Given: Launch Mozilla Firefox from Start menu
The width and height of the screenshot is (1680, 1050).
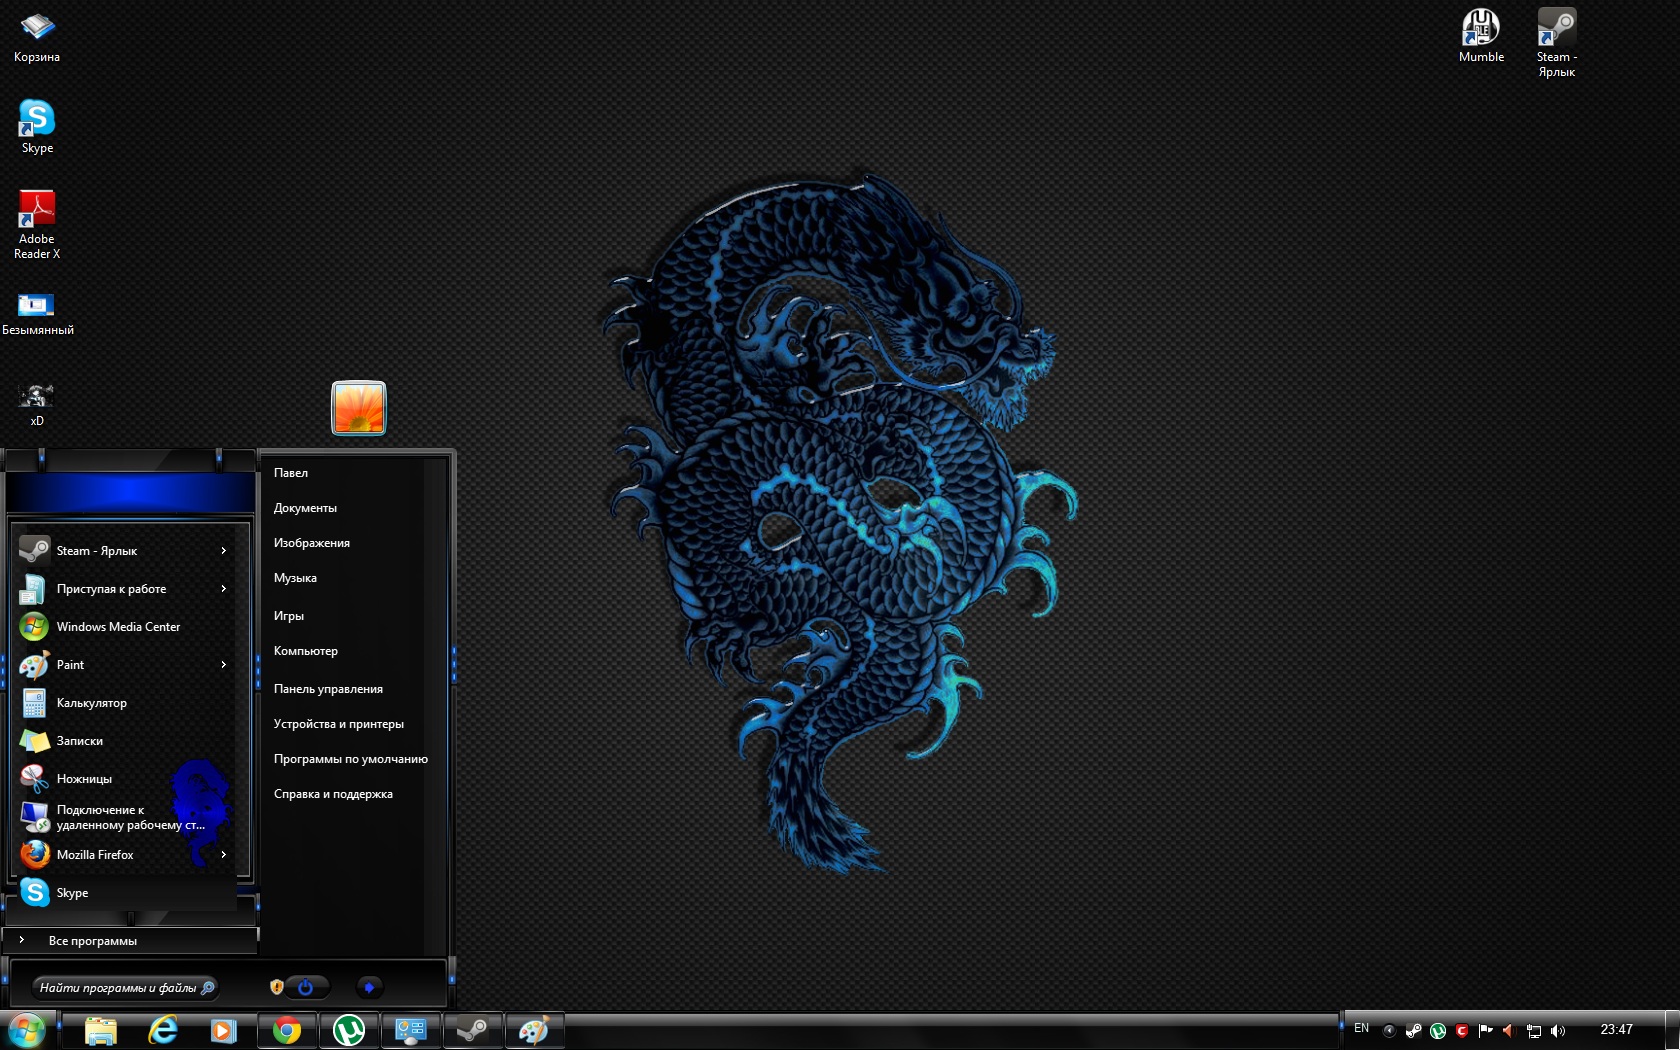Looking at the screenshot, I should (126, 855).
